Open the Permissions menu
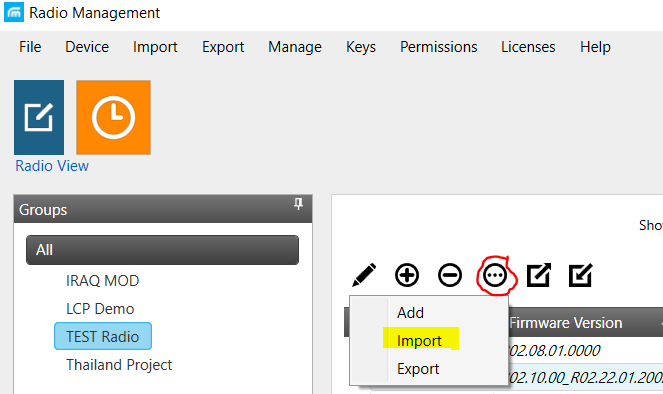The image size is (663, 394). pos(438,47)
